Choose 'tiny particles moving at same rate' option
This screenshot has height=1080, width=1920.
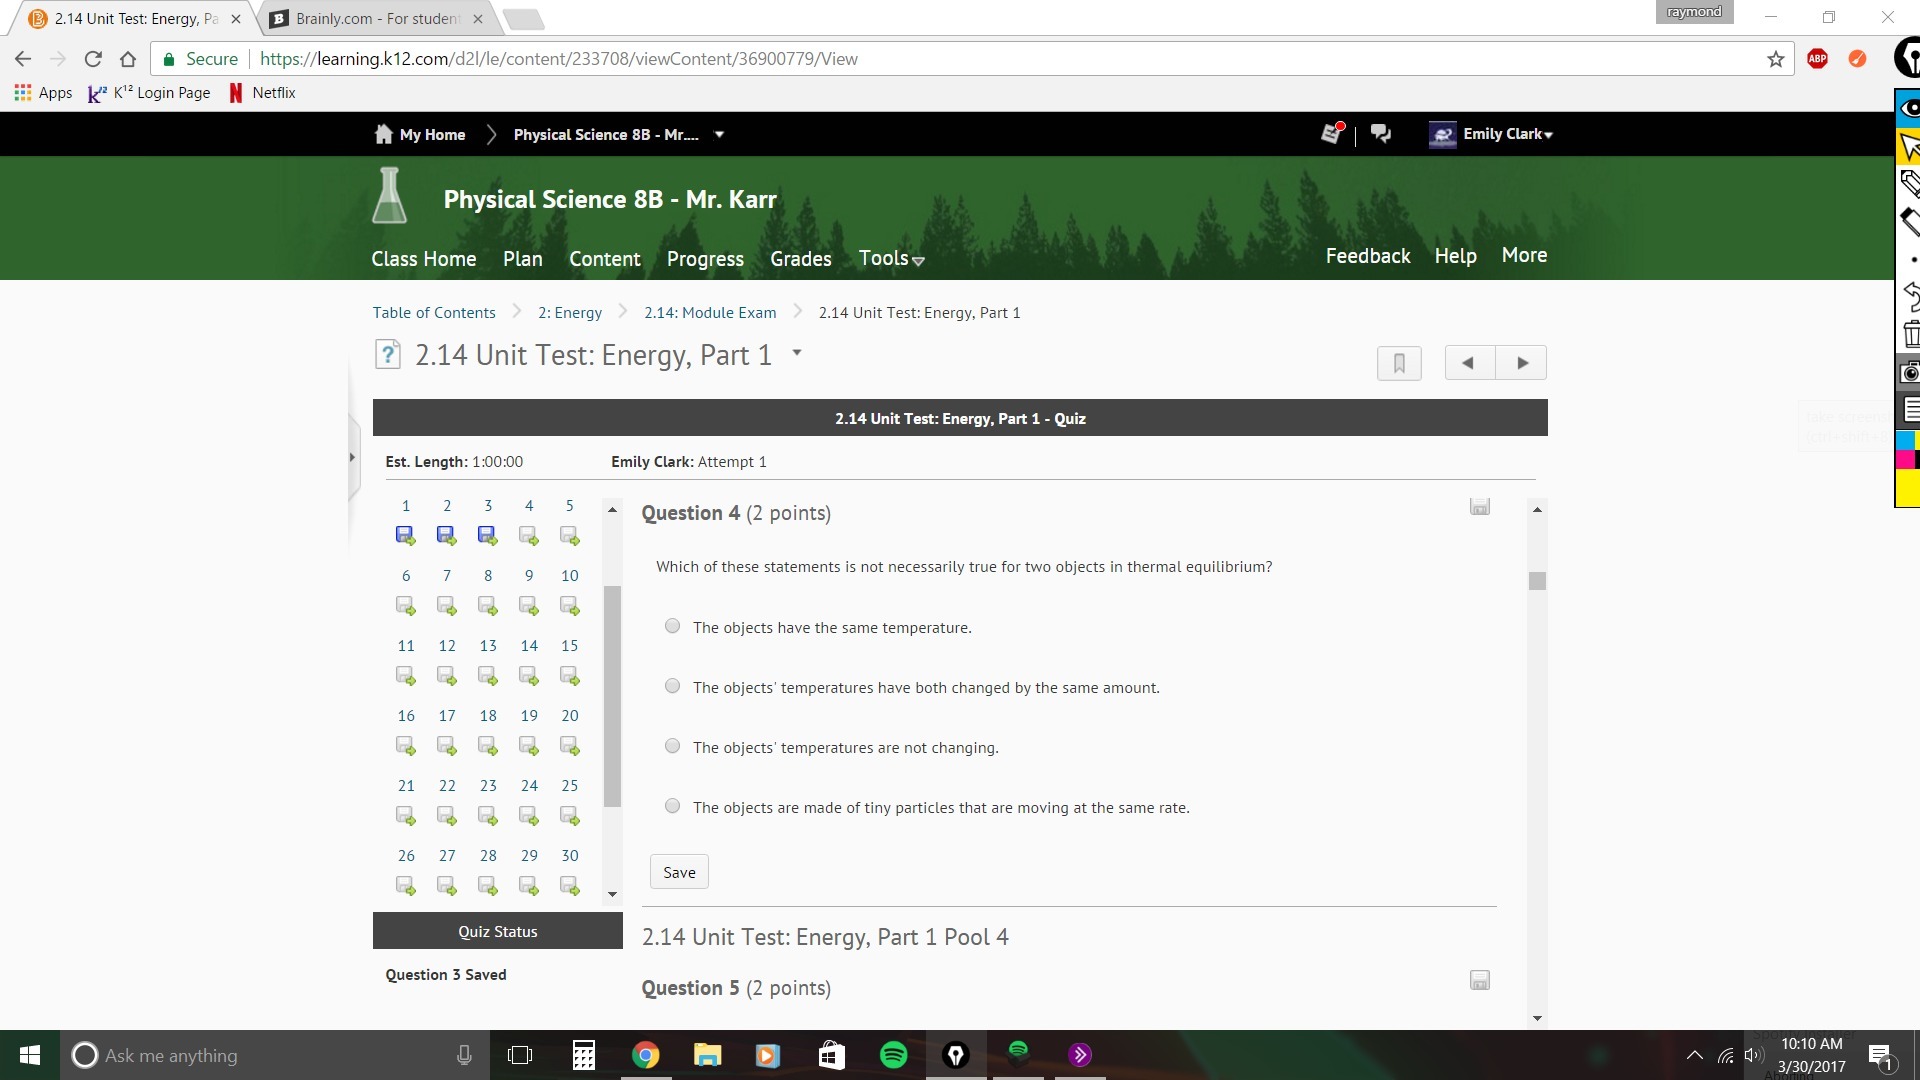click(672, 807)
